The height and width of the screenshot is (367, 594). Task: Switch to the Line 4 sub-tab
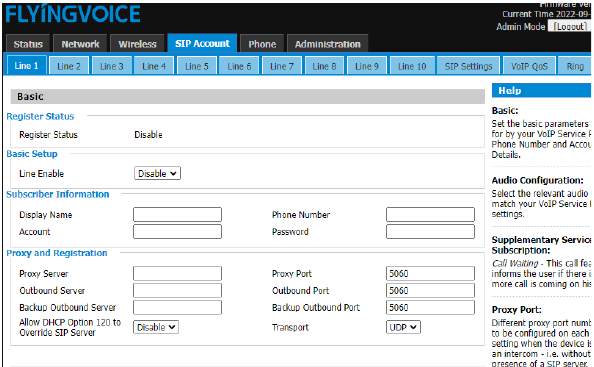[154, 66]
